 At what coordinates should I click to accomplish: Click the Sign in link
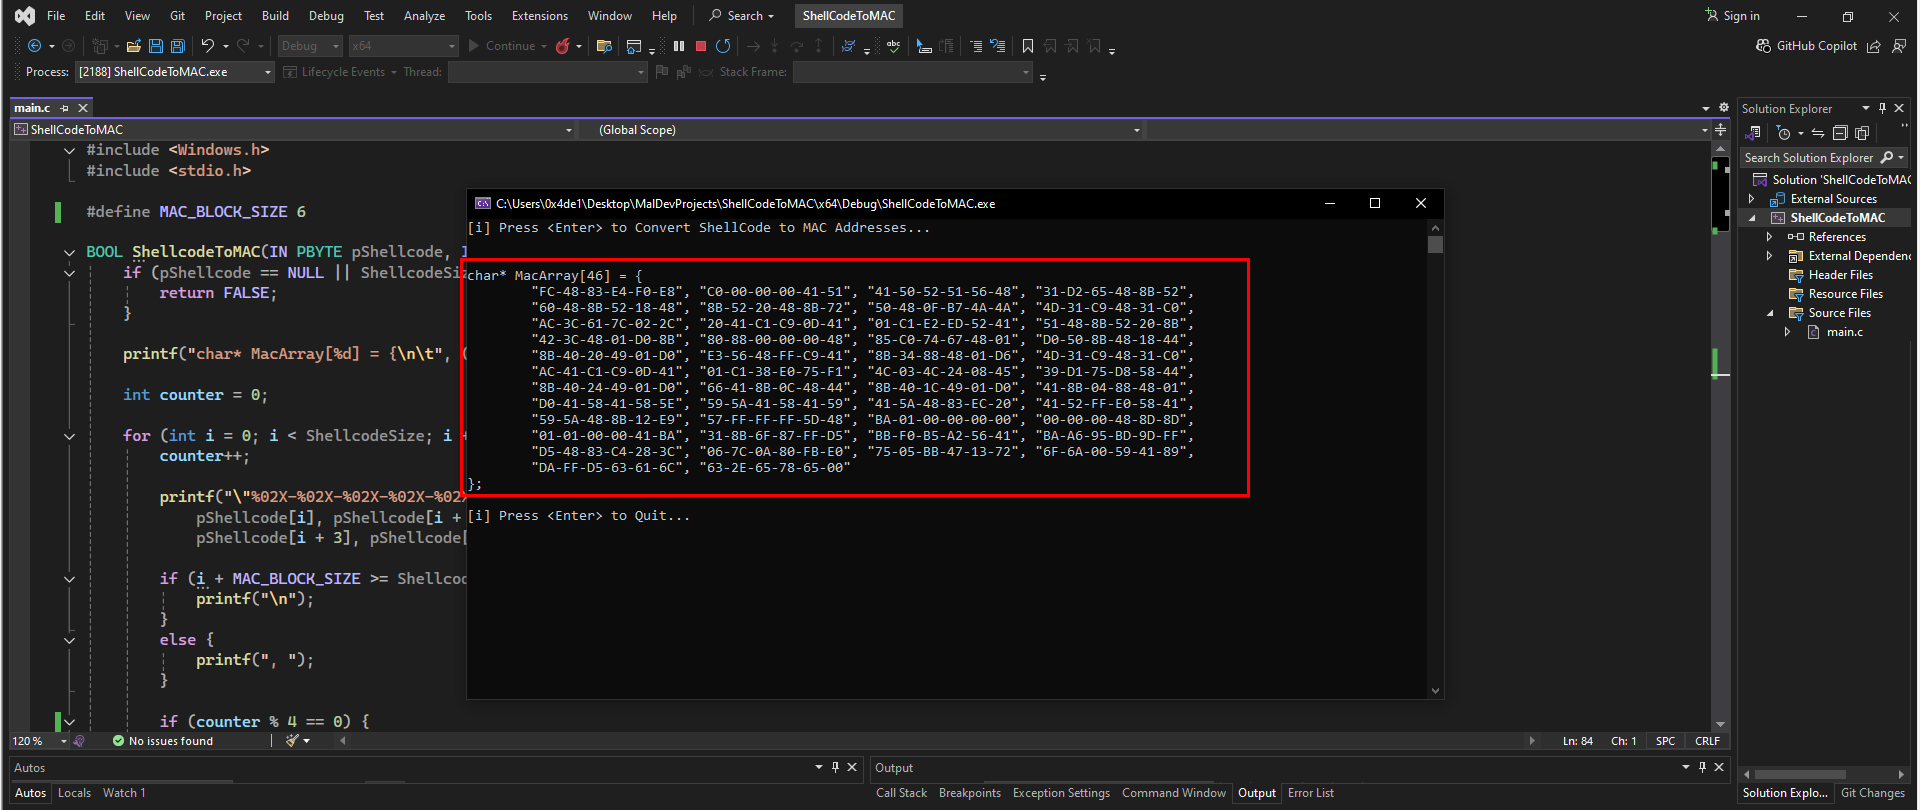[1732, 16]
